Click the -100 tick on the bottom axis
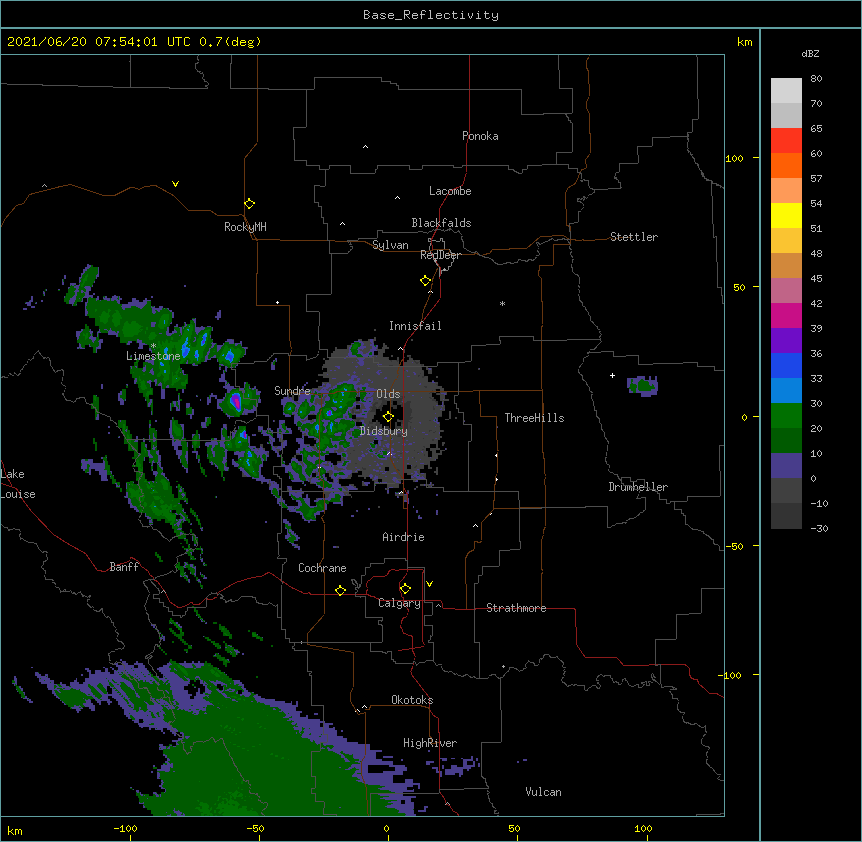Viewport: 862px width, 842px height. click(x=125, y=828)
